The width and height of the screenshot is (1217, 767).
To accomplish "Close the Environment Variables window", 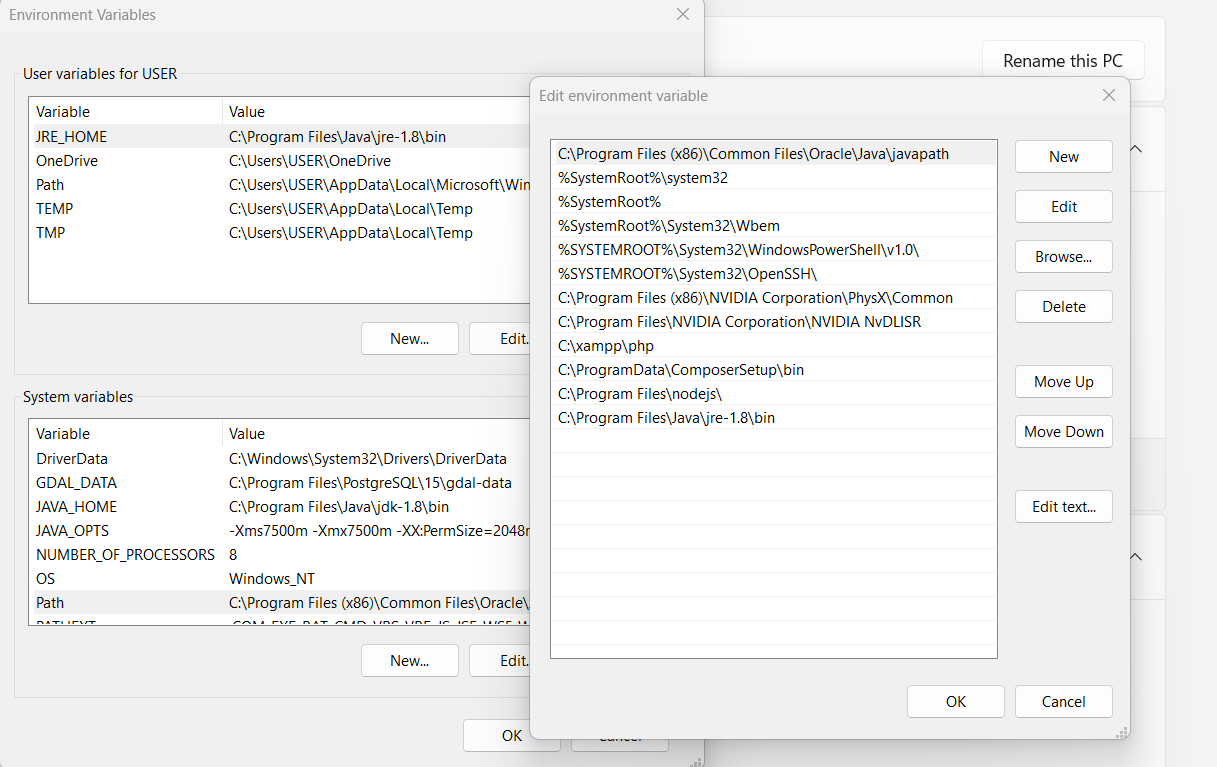I will 683,15.
